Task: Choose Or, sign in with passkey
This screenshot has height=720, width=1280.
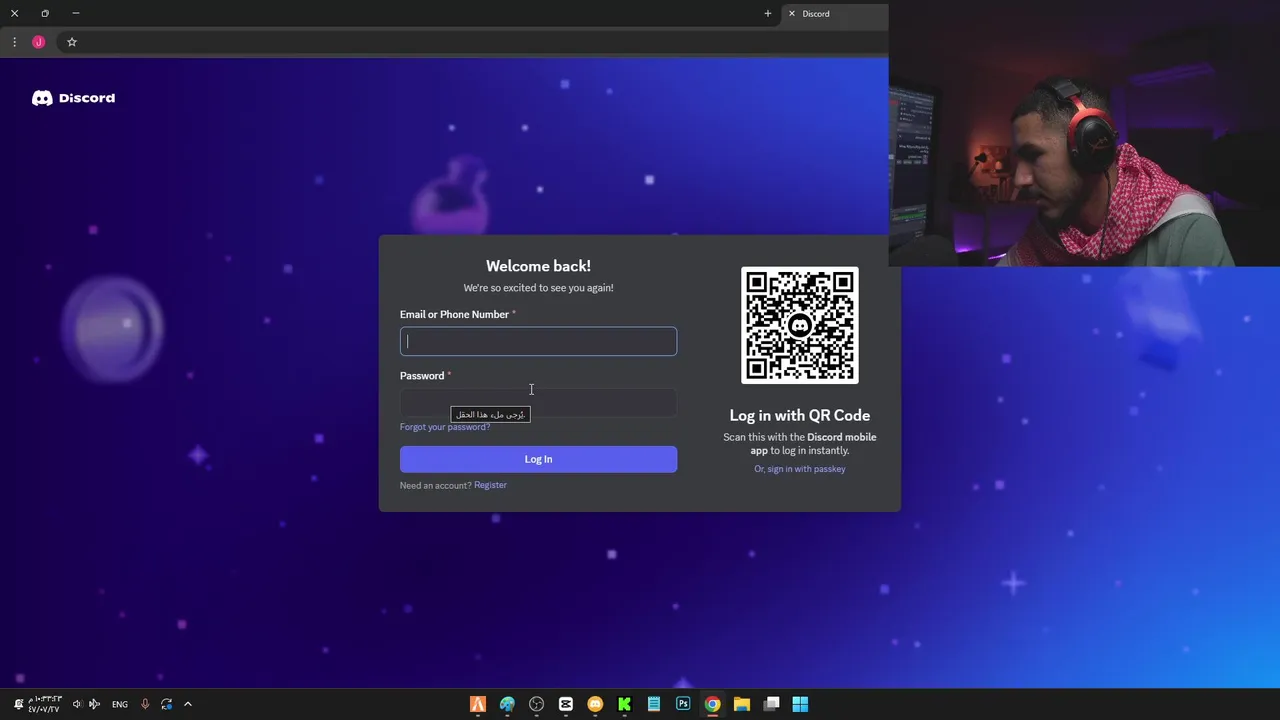Action: point(800,469)
